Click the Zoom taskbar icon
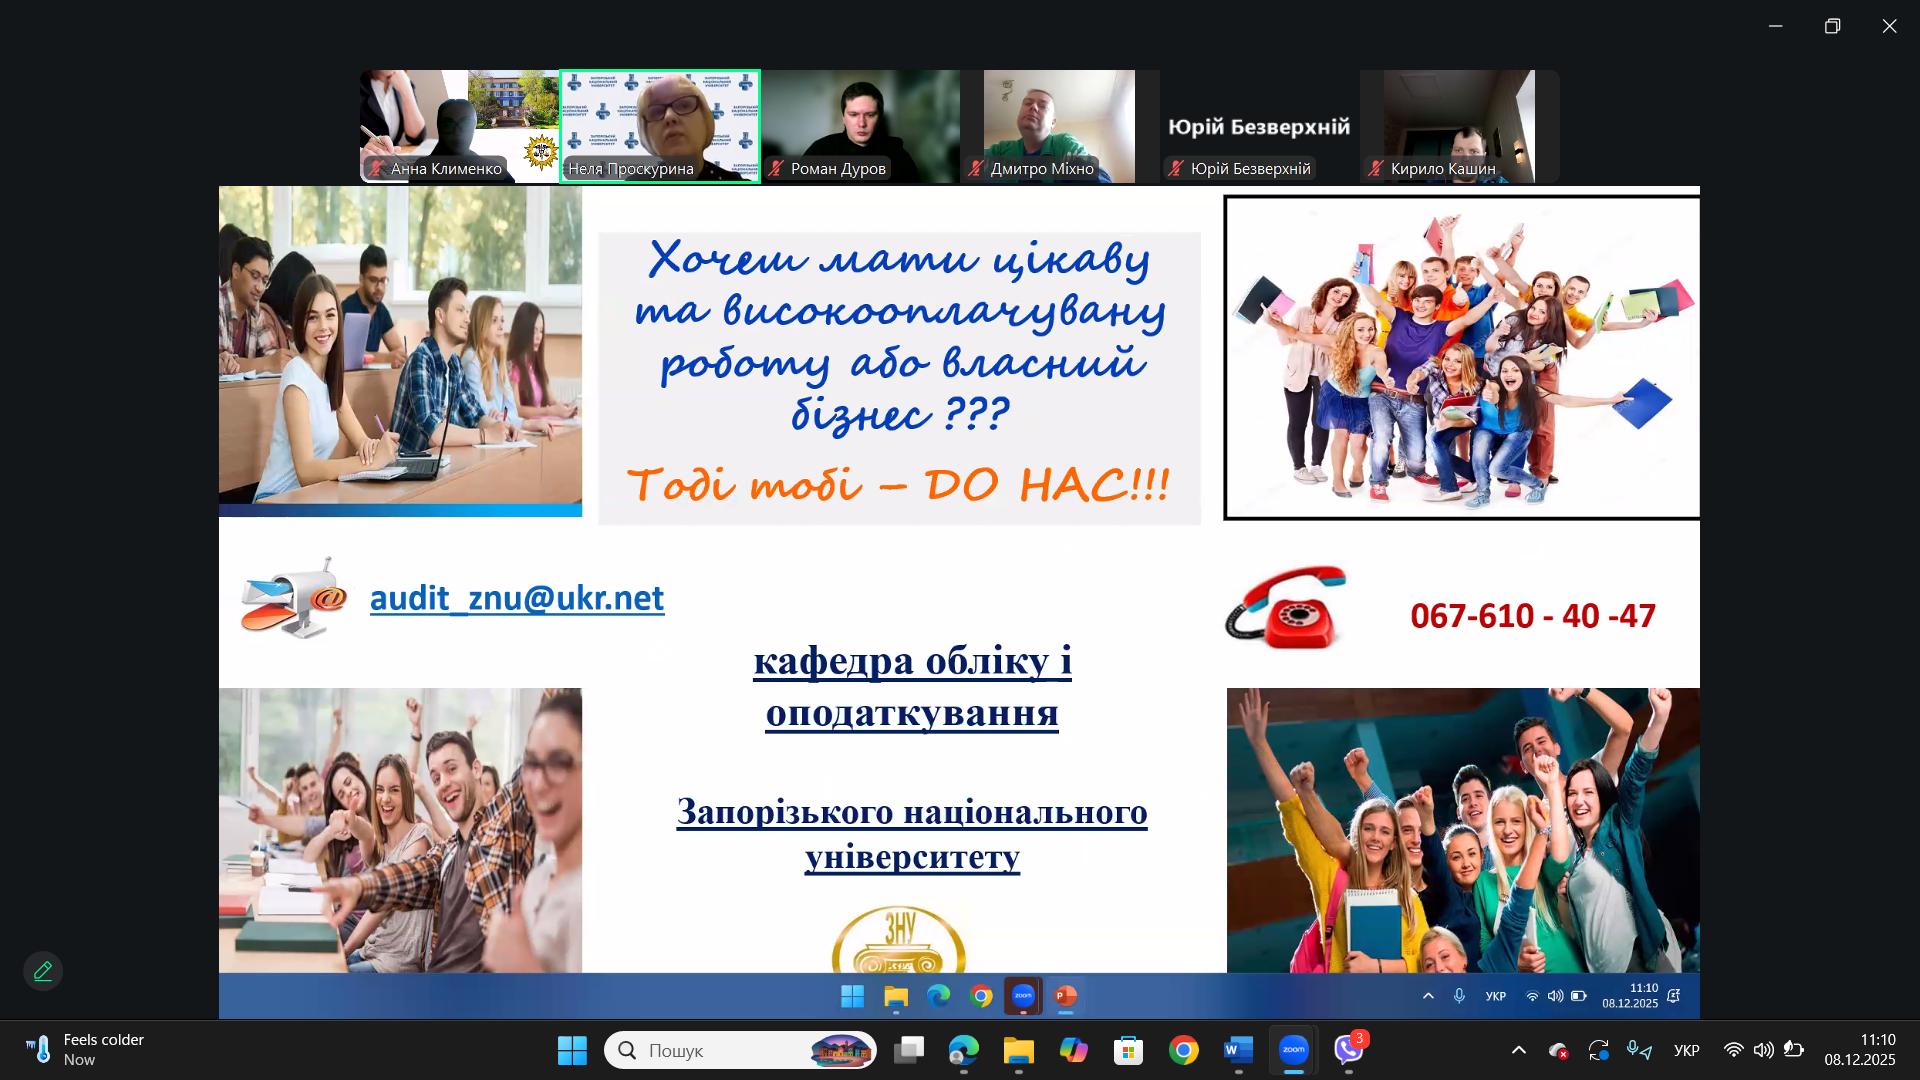Image resolution: width=1920 pixels, height=1080 pixels. [1293, 1050]
